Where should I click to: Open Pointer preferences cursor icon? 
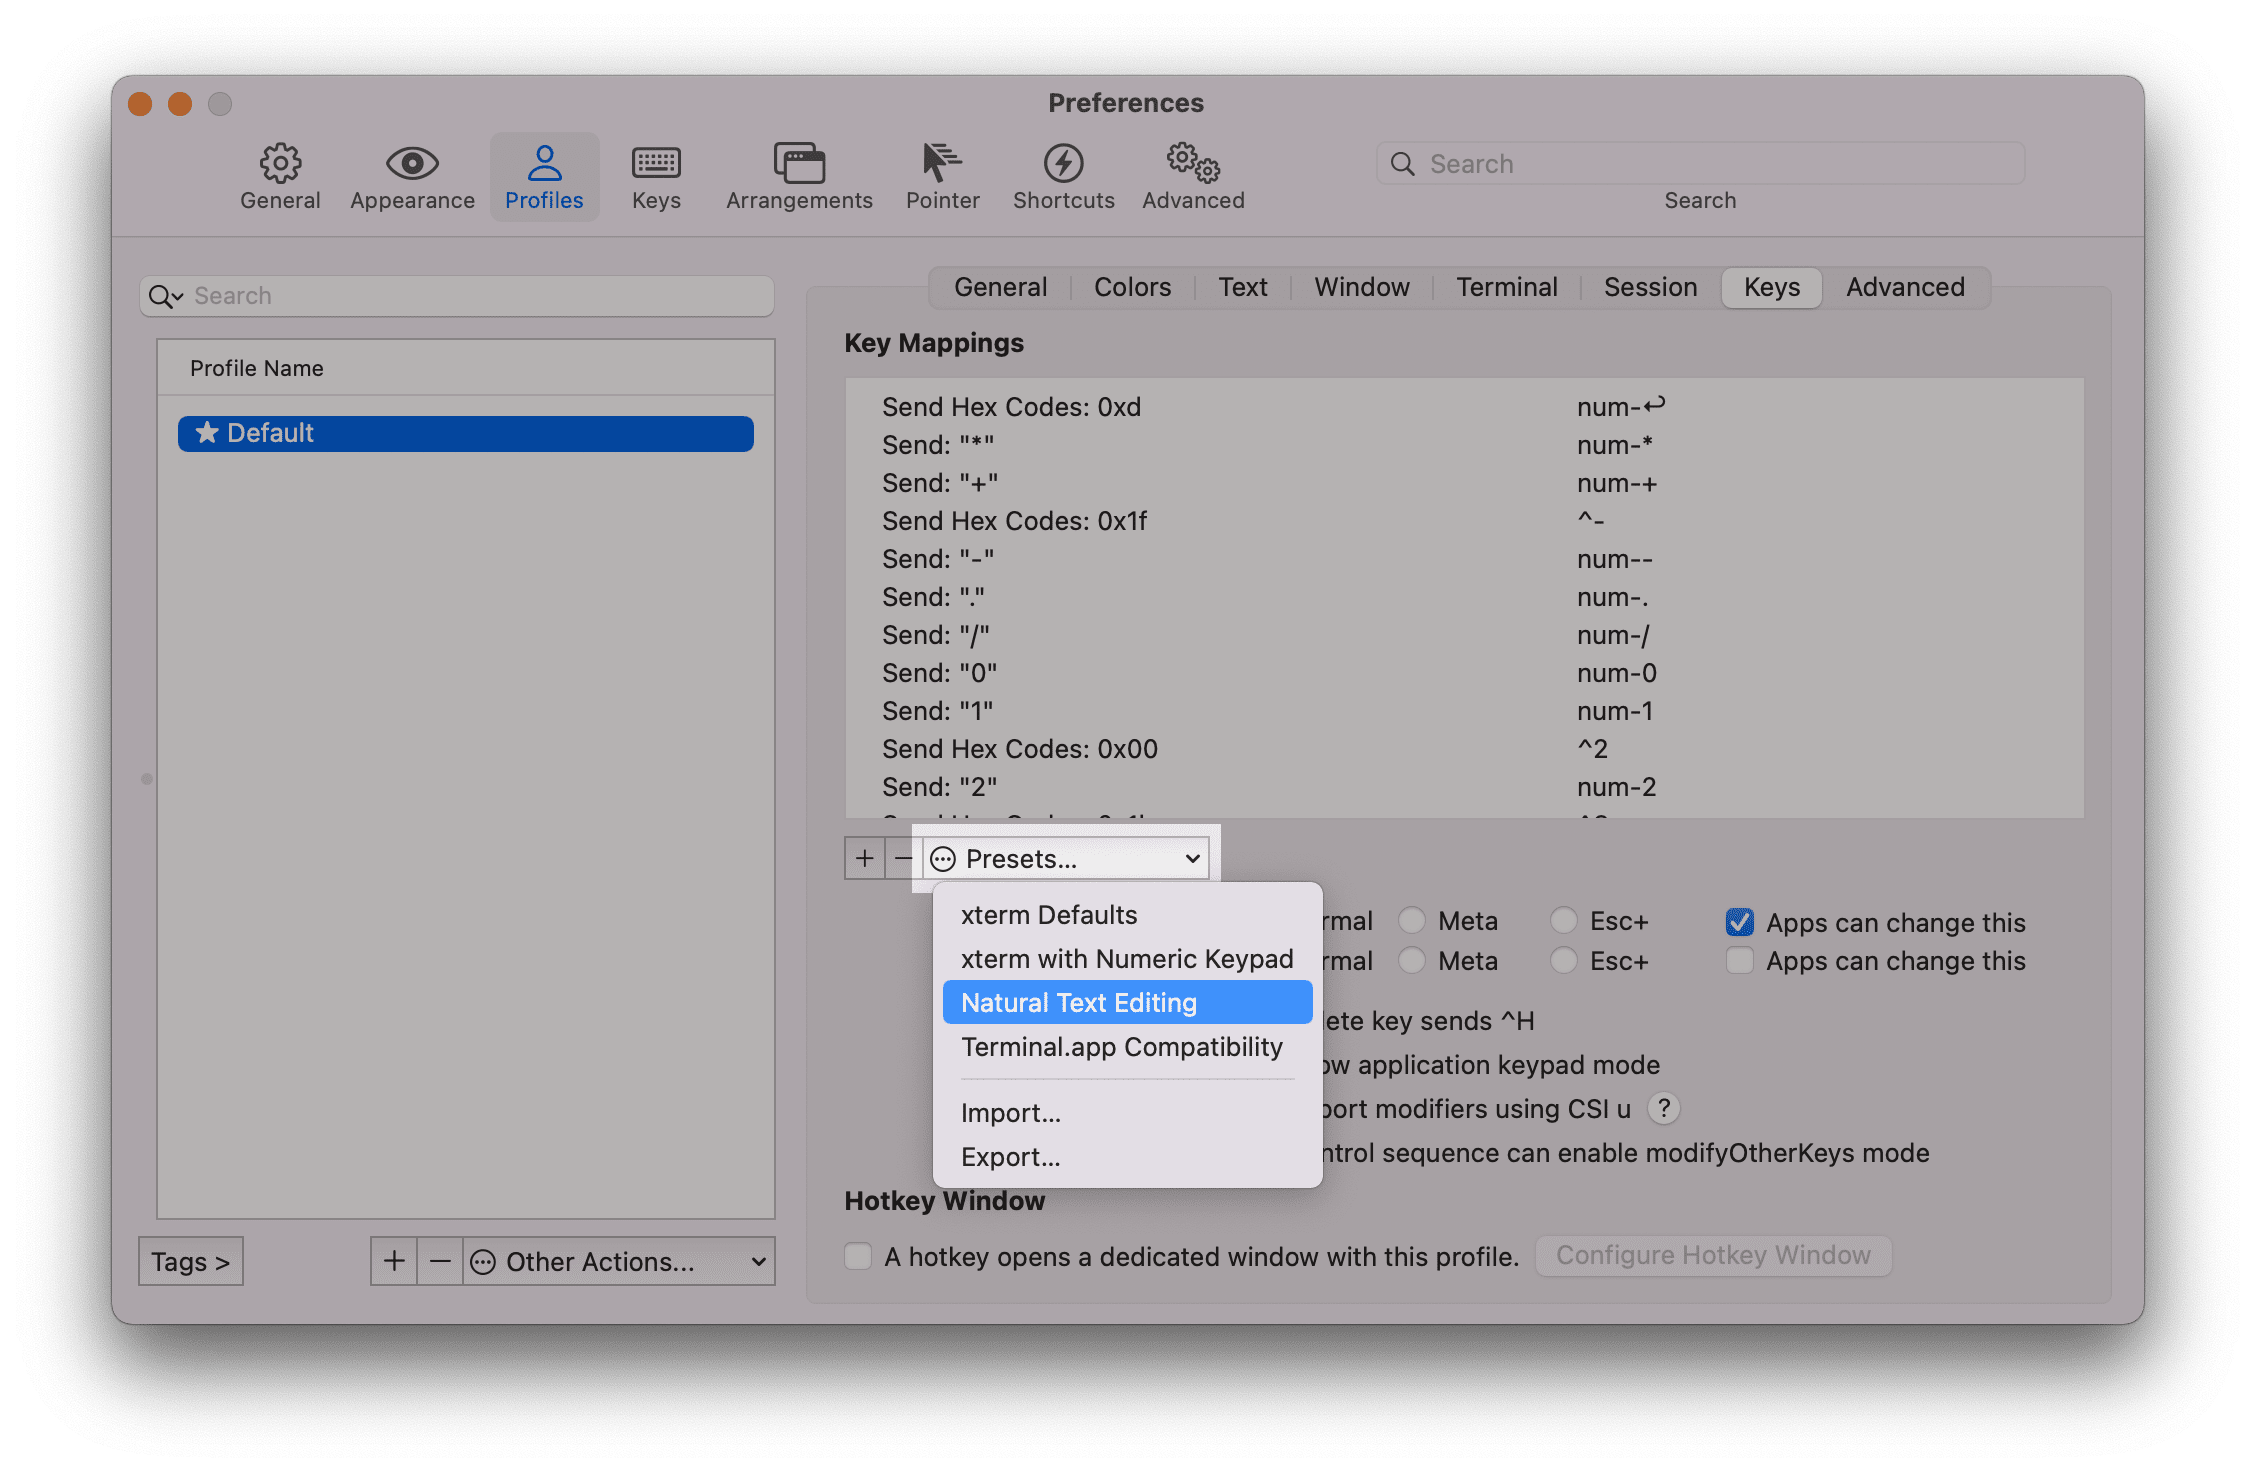(x=942, y=163)
